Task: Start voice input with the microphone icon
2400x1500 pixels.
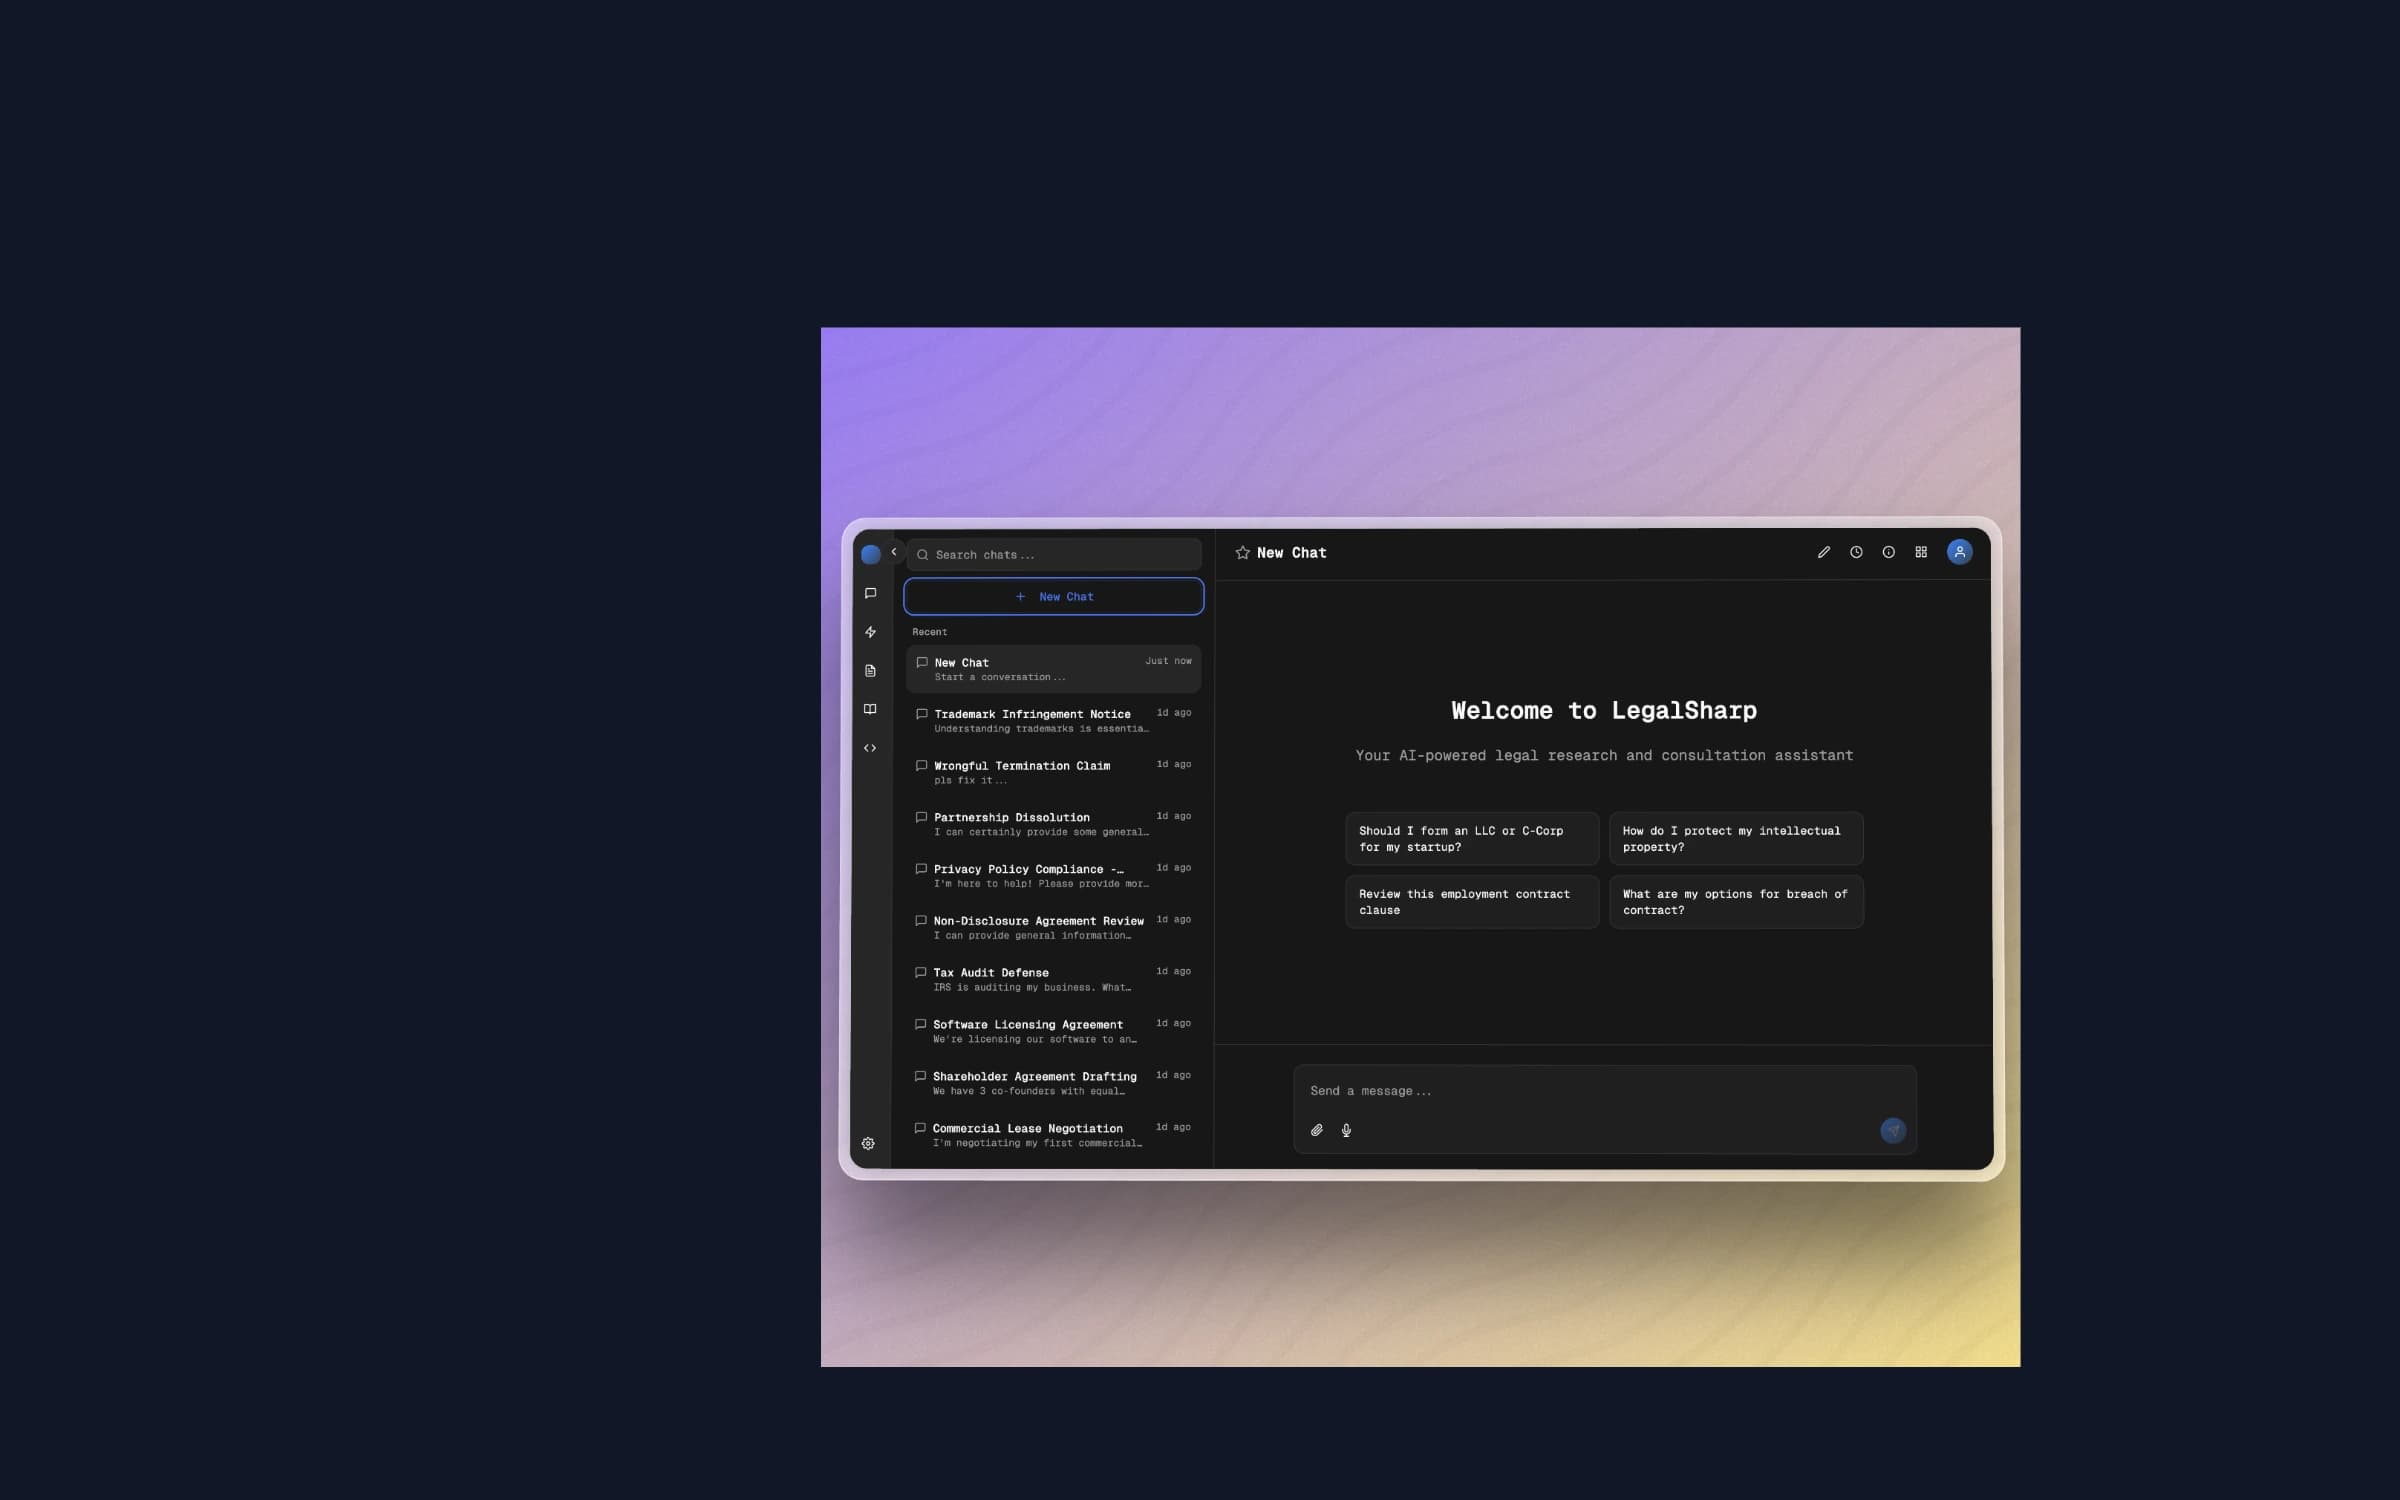Action: (x=1347, y=1131)
